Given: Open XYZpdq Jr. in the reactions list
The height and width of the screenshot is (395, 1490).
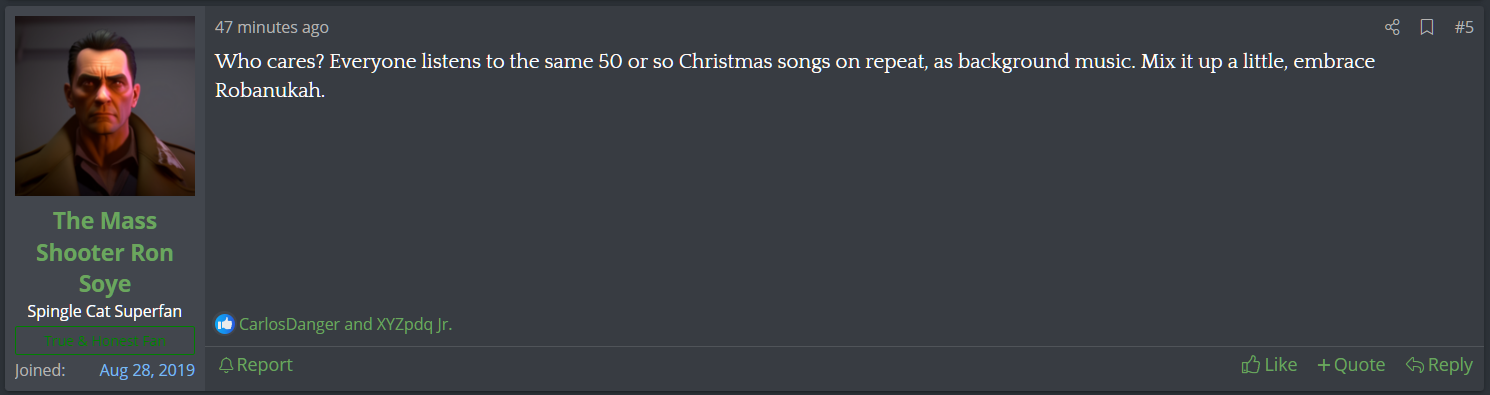Looking at the screenshot, I should [414, 324].
